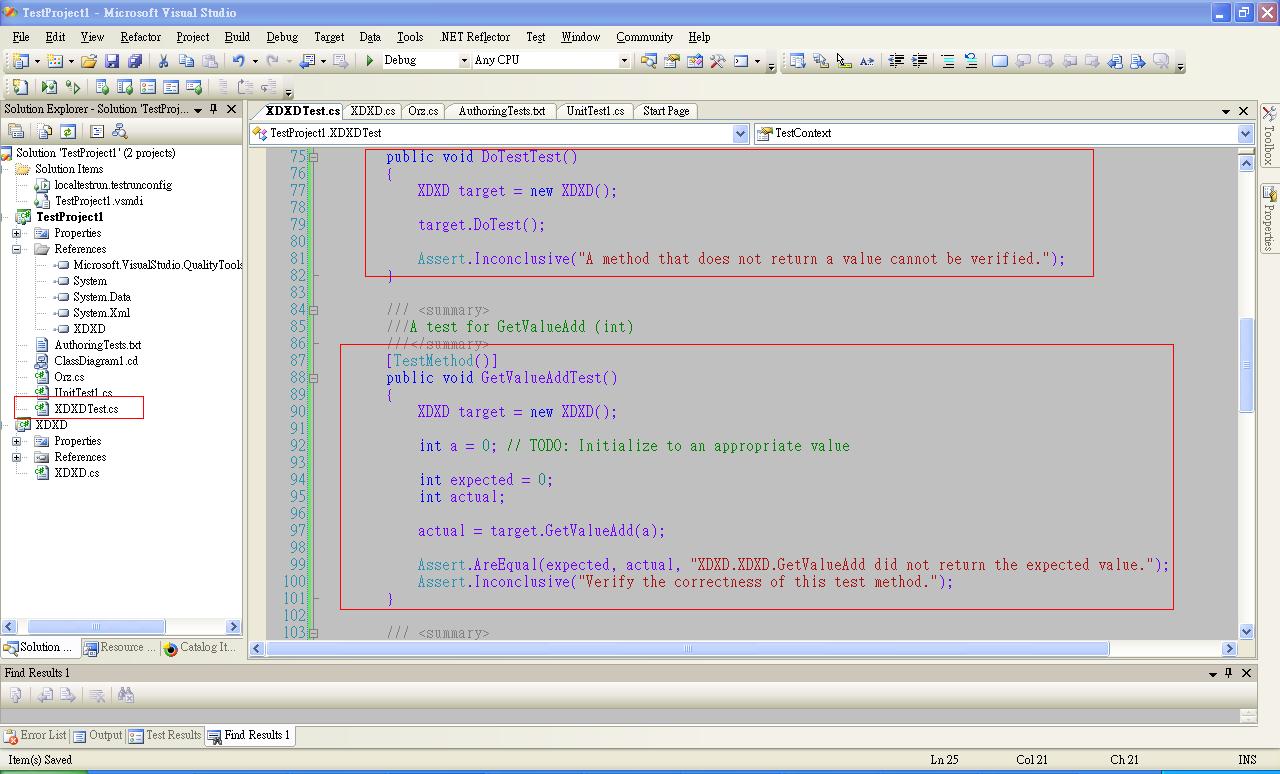Expand Properties under XDXD project
Image resolution: width=1280 pixels, height=774 pixels.
[x=17, y=441]
